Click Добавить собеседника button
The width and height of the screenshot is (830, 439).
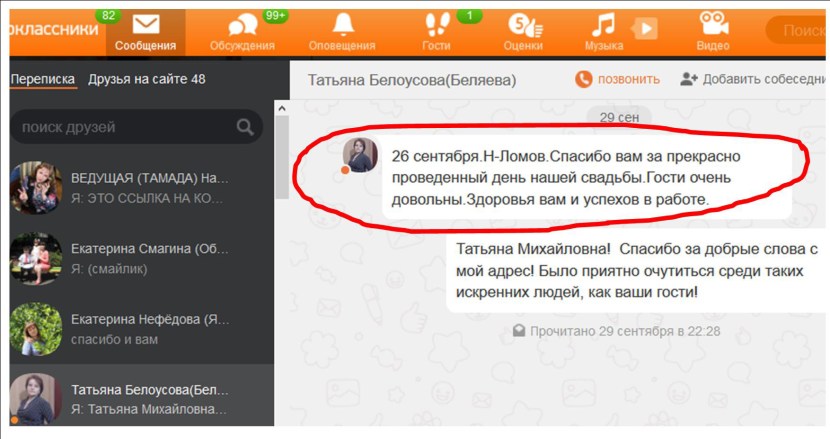coord(753,79)
